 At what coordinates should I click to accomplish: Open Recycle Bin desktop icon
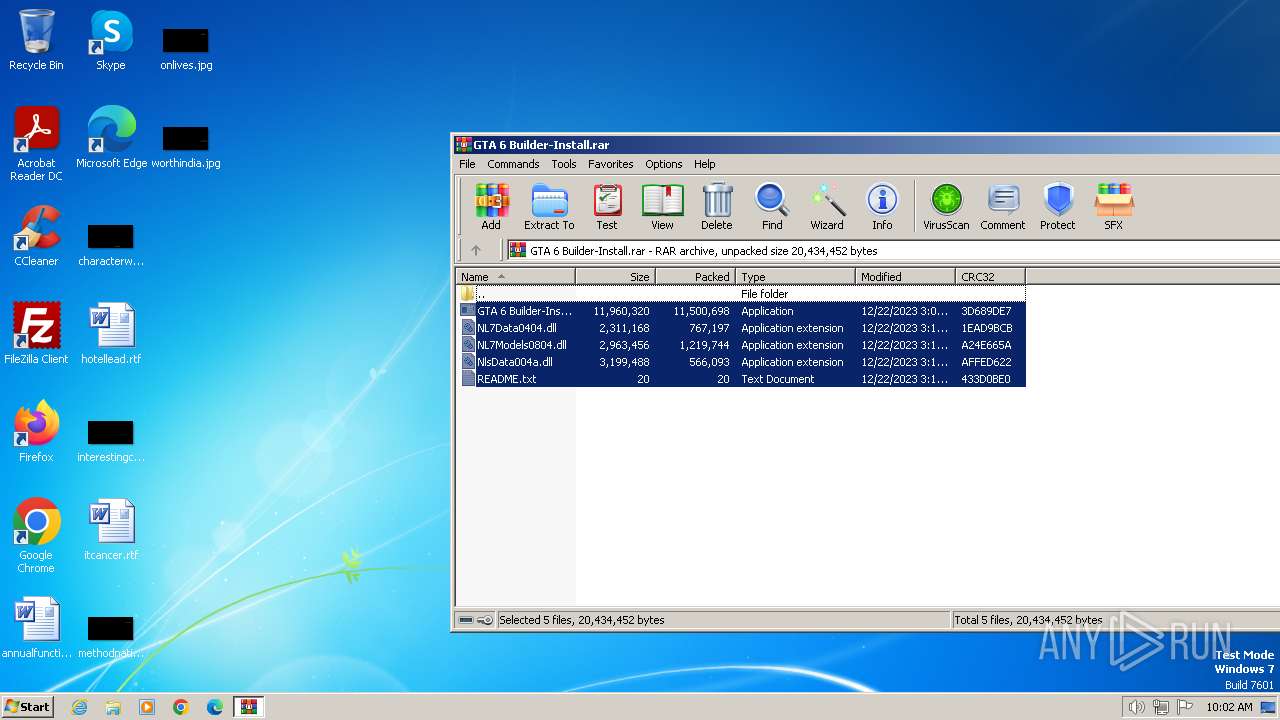(36, 41)
